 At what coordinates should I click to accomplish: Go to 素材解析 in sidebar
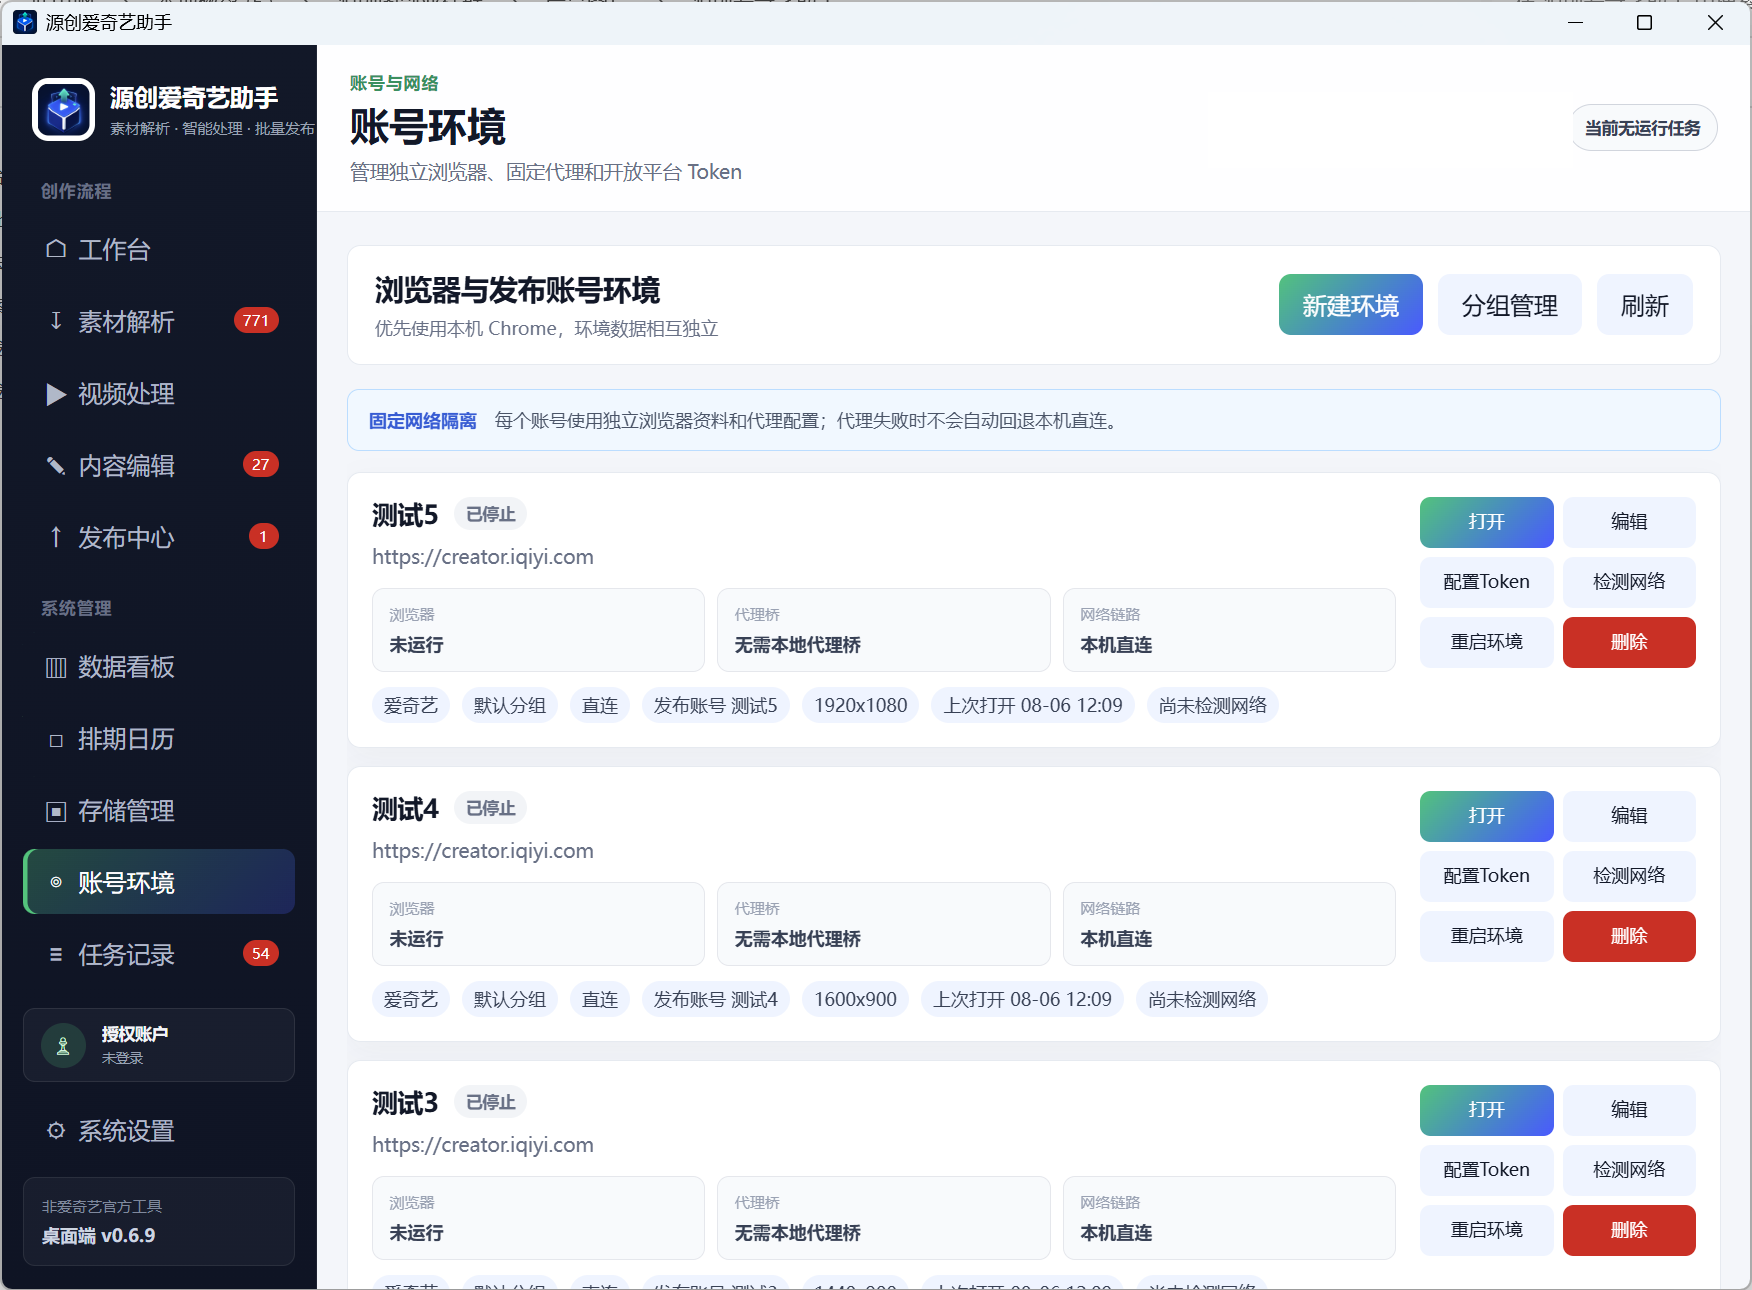click(159, 321)
